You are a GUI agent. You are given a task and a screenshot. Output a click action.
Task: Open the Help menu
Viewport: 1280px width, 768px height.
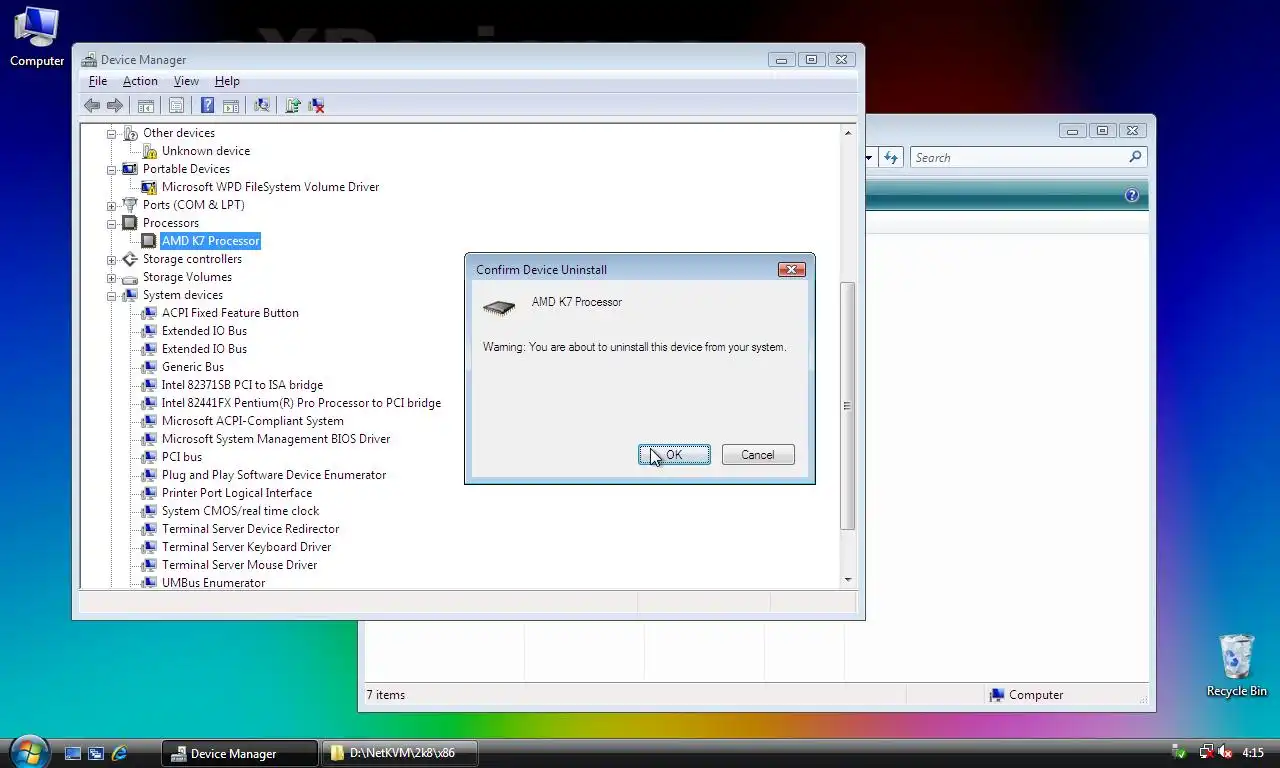coord(227,81)
